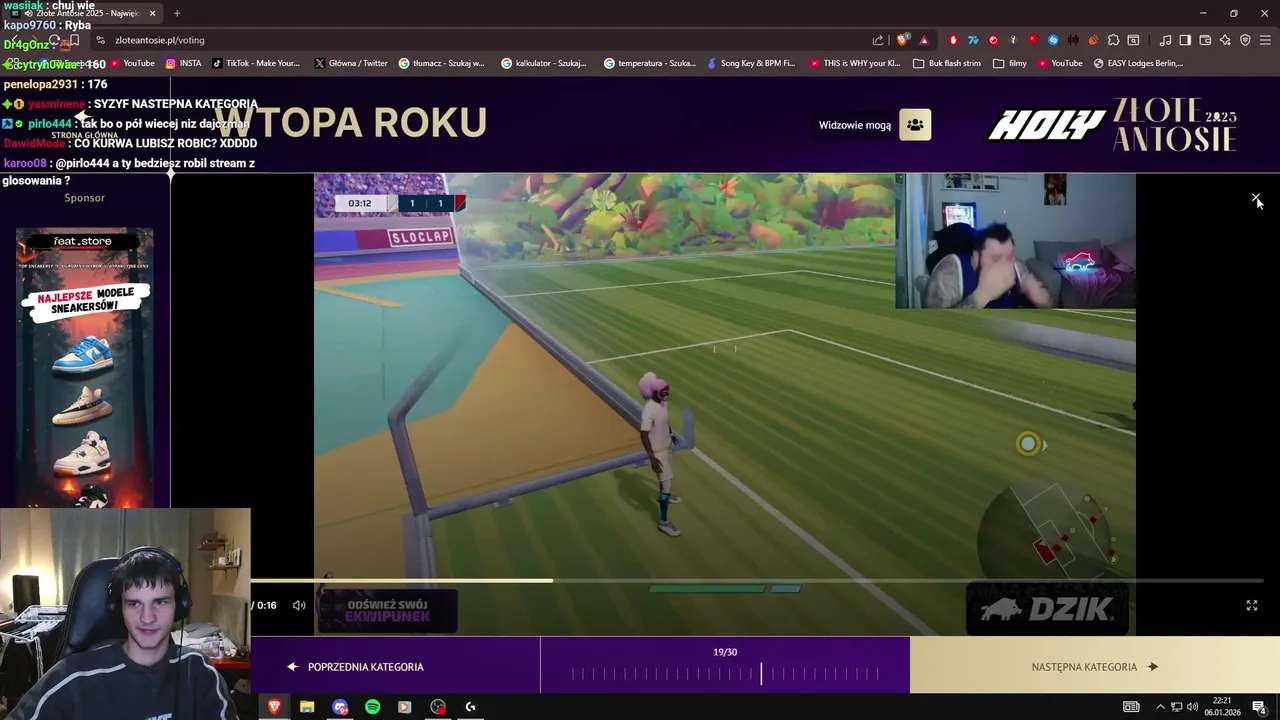Viewport: 1280px width, 720px height.
Task: Click the share page icon in address bar
Action: click(x=878, y=40)
